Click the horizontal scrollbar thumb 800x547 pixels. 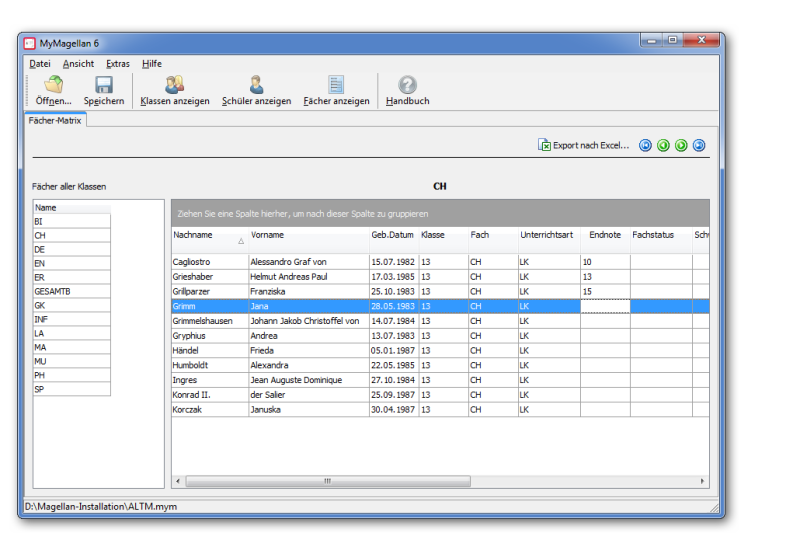click(328, 481)
